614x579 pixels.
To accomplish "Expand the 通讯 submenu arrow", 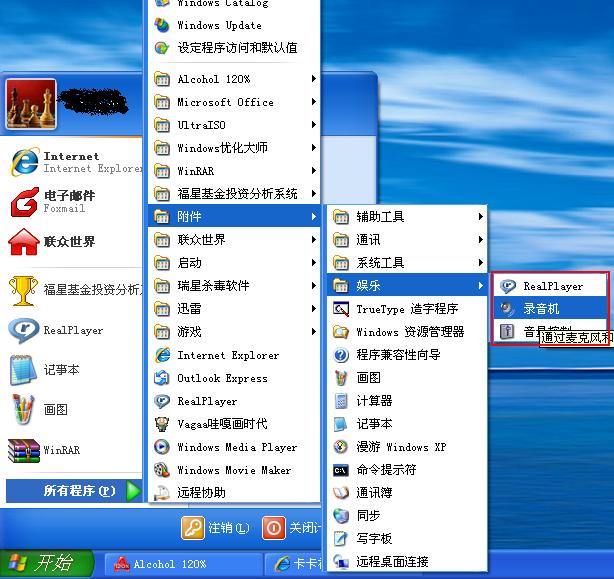I will point(480,240).
